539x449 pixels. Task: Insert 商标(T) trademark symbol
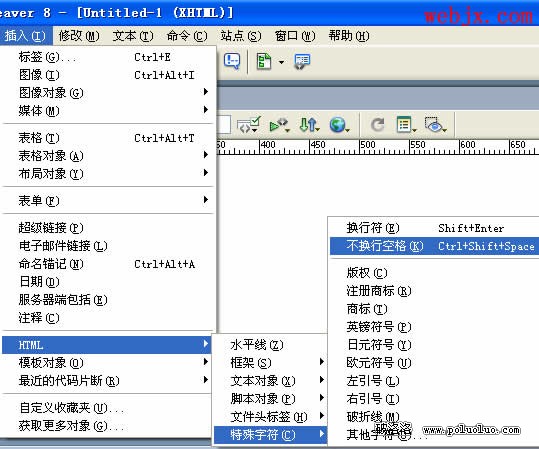(x=434, y=309)
